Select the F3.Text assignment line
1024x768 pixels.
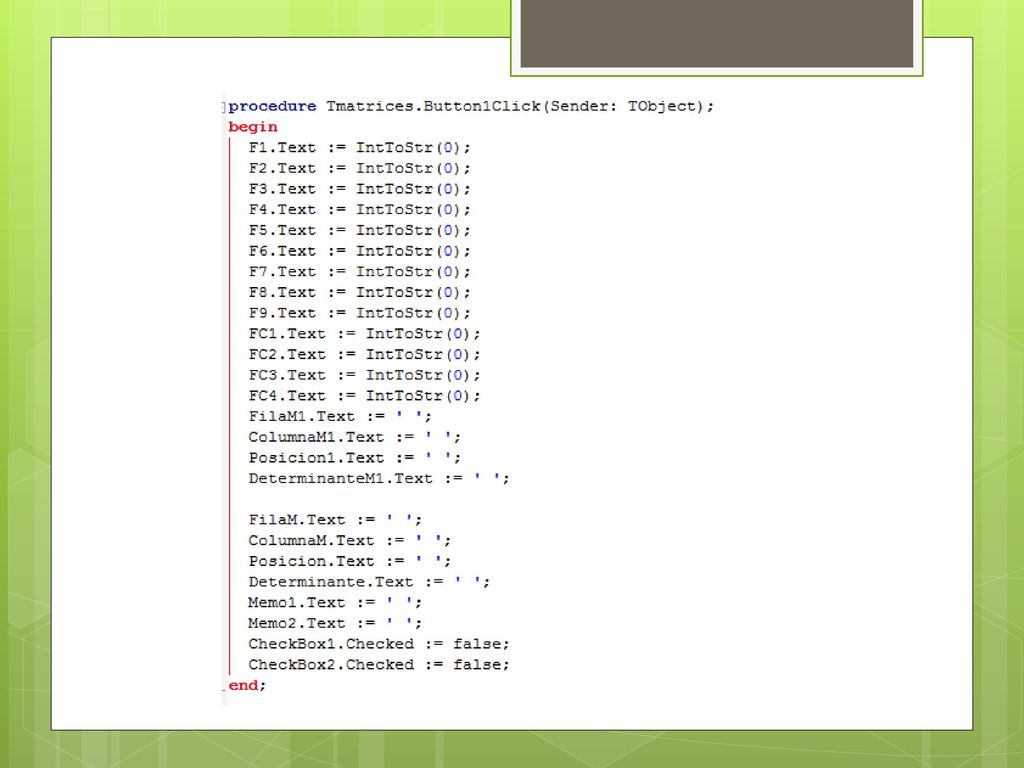(x=359, y=189)
